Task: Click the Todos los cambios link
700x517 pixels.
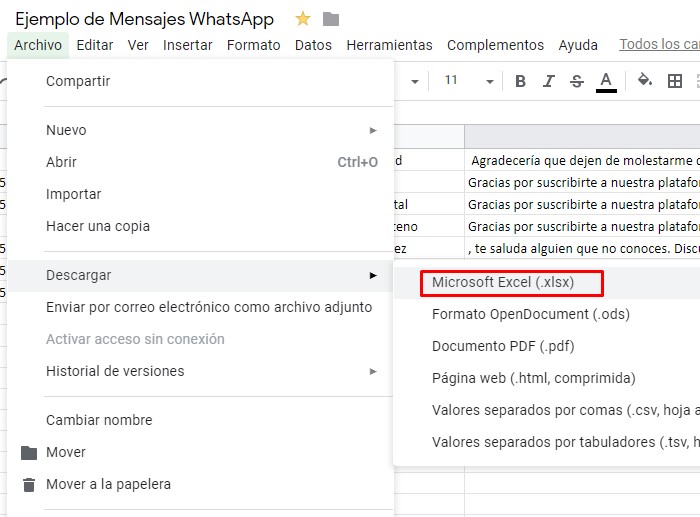Action: [x=659, y=44]
